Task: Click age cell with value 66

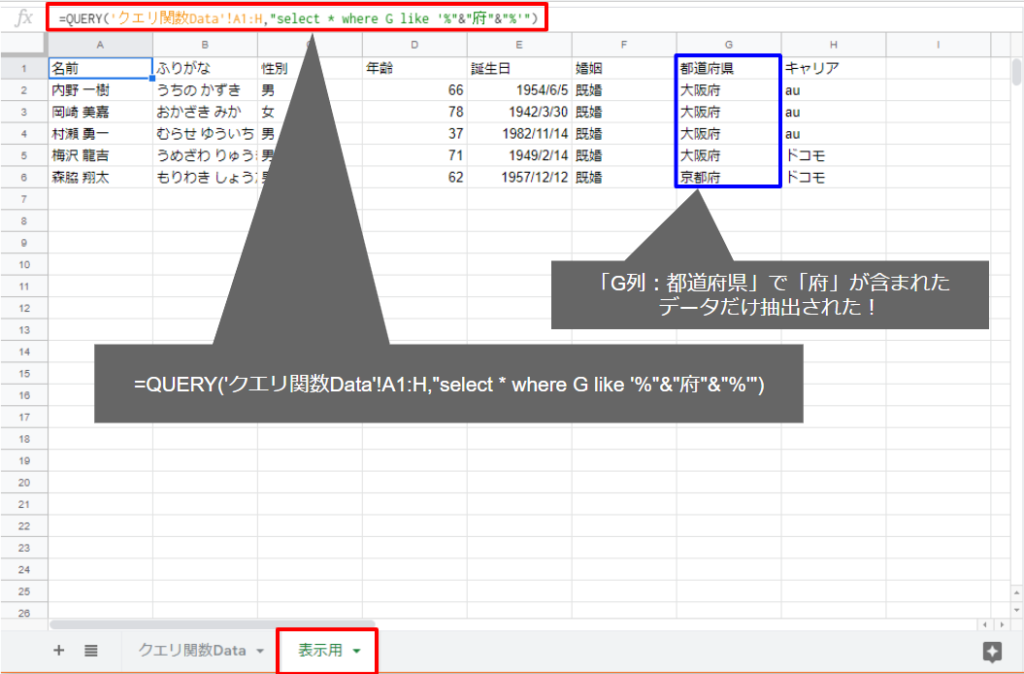Action: pos(415,90)
